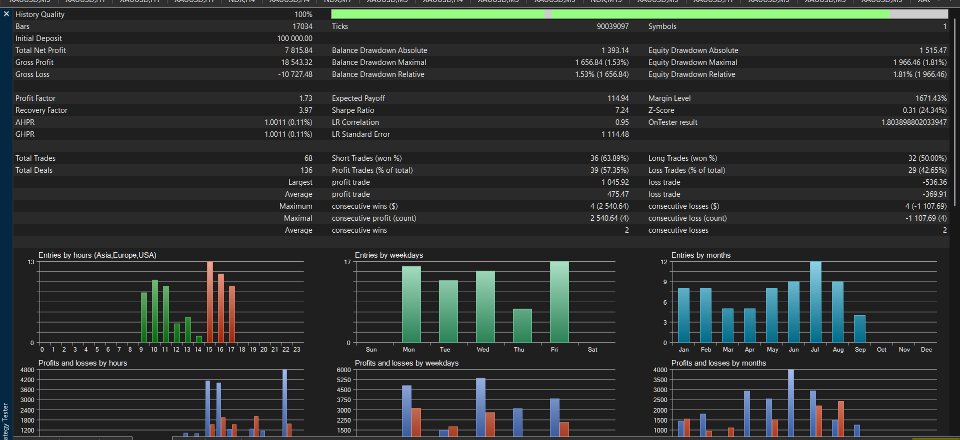Select the OnTester result value 1.803898802033947
The width and height of the screenshot is (960, 440).
click(x=914, y=122)
